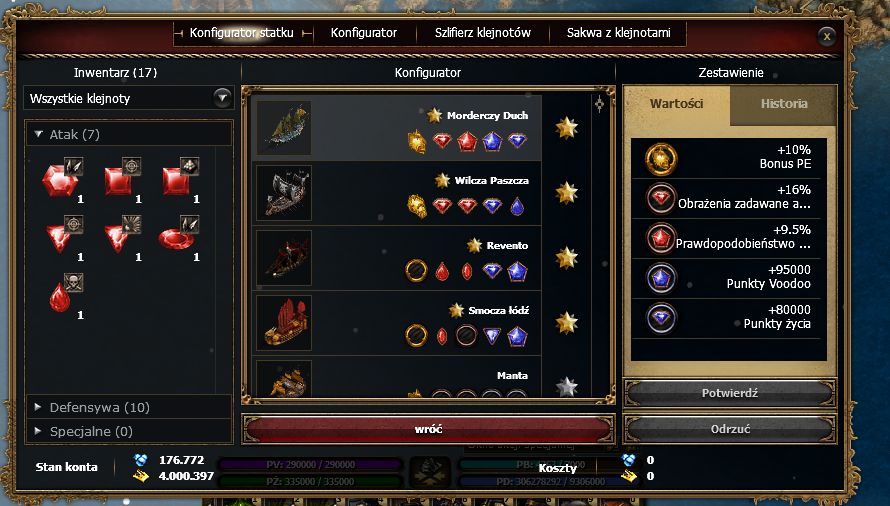This screenshot has height=506, width=890.
Task: Select the Wilcza Paszcza ship thumbnail
Action: click(284, 193)
